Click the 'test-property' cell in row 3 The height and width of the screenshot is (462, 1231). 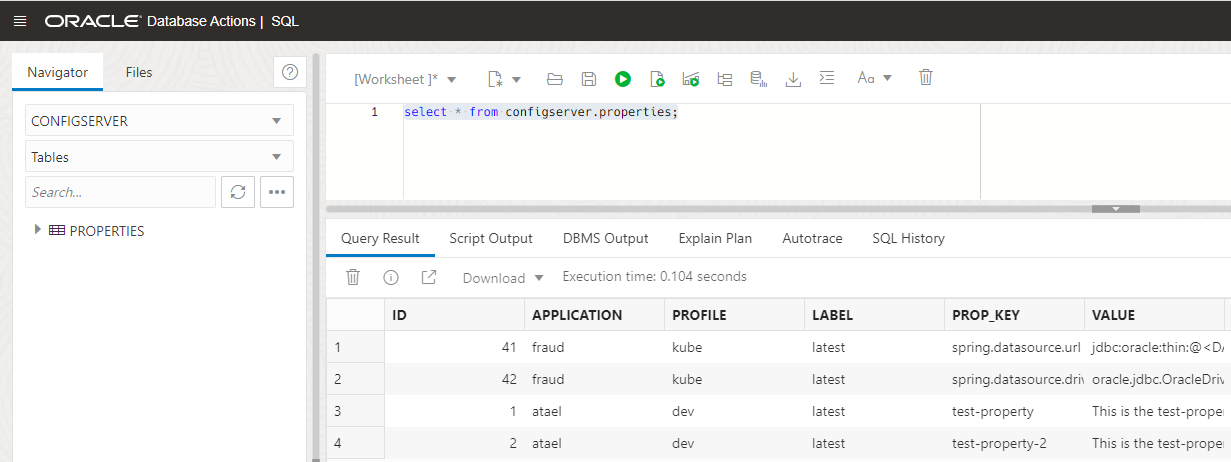1015,411
